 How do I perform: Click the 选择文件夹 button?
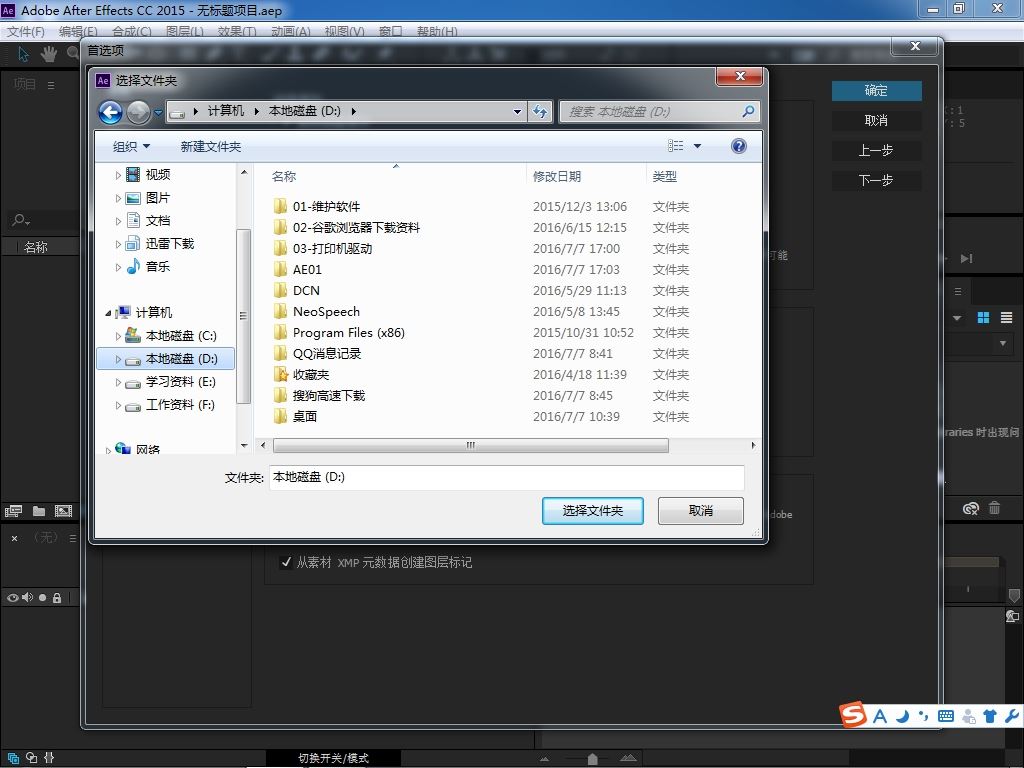(x=592, y=511)
